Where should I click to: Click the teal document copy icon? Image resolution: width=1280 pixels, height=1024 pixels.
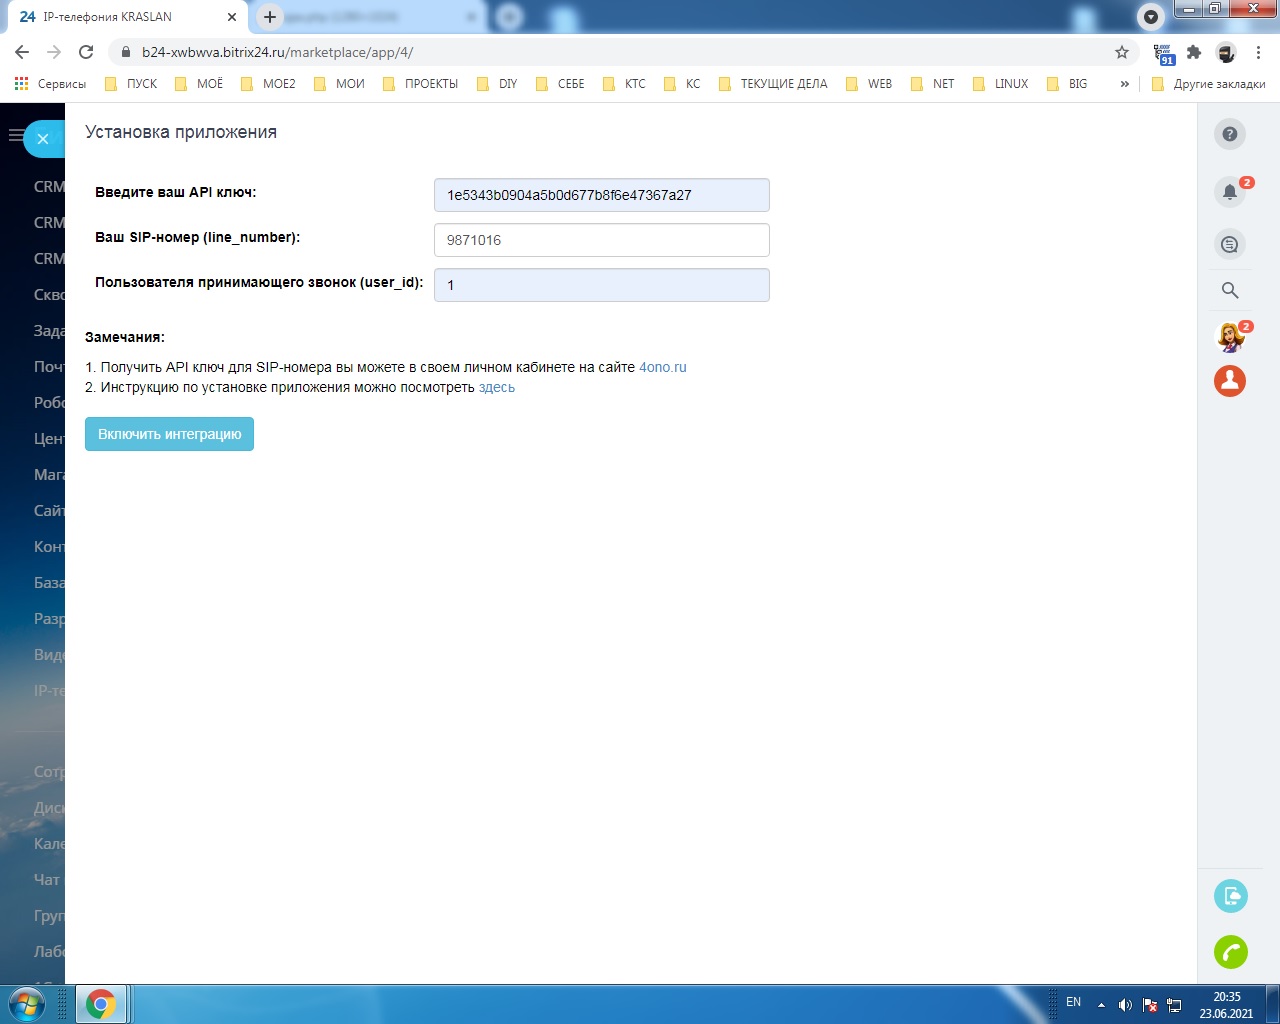pos(1231,896)
